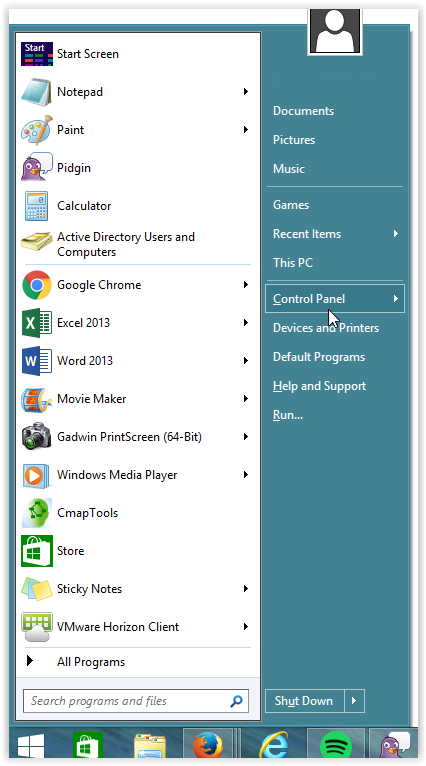The image size is (426, 766).
Task: Open Store from the taskbar
Action: click(x=88, y=746)
